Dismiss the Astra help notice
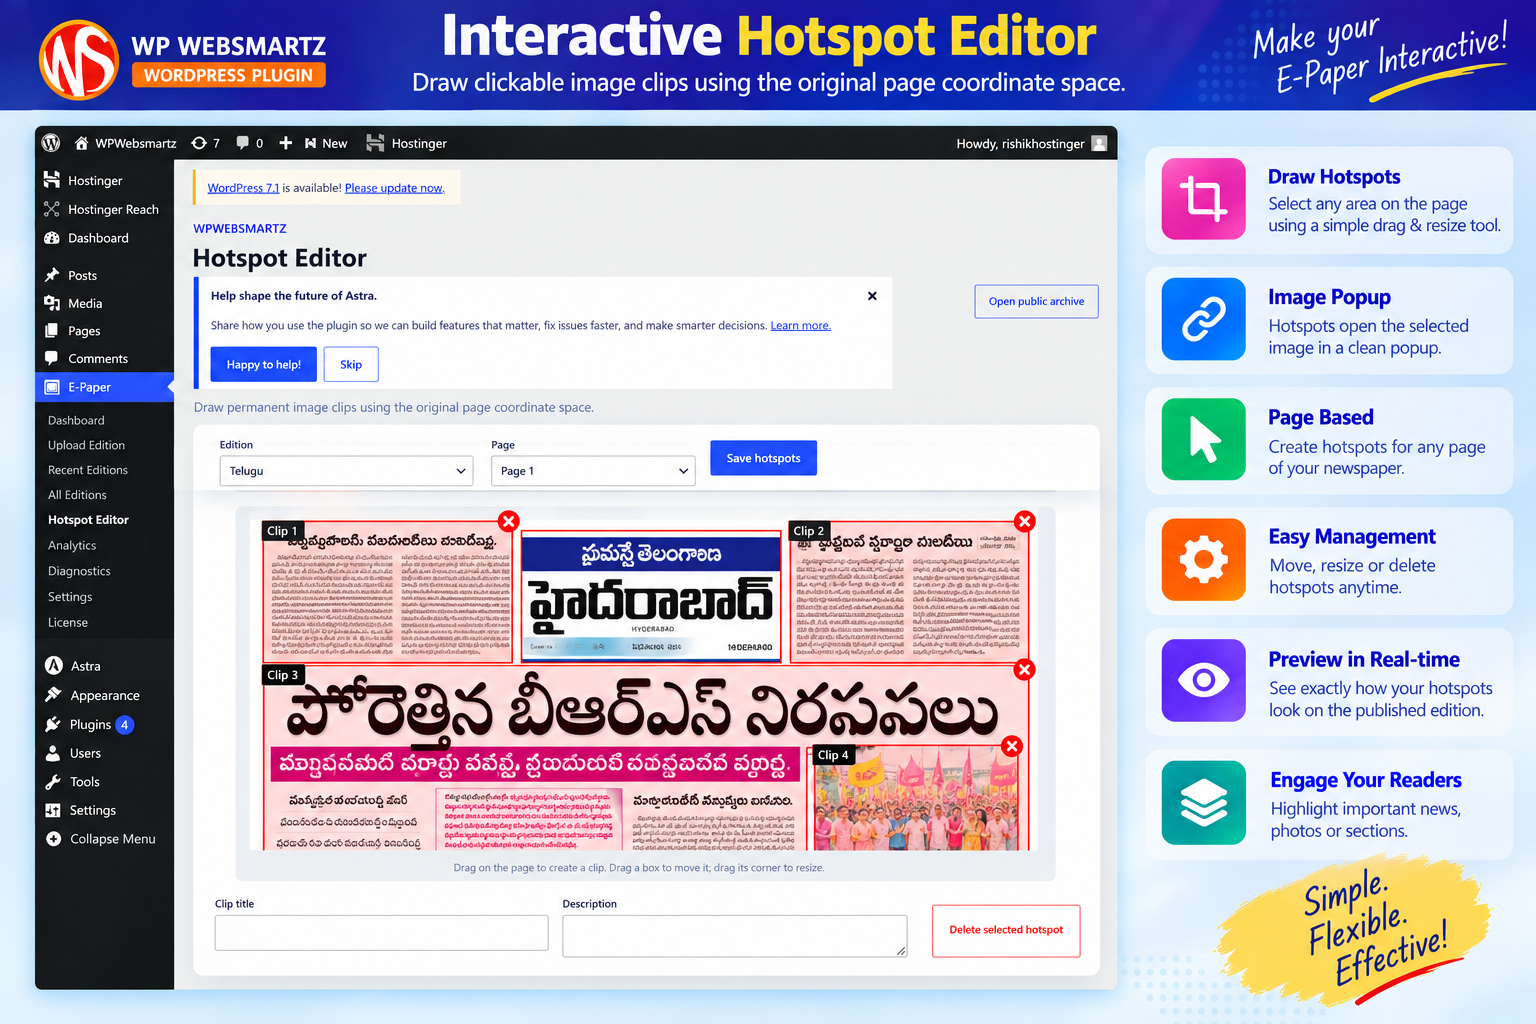1536x1024 pixels. [x=872, y=296]
